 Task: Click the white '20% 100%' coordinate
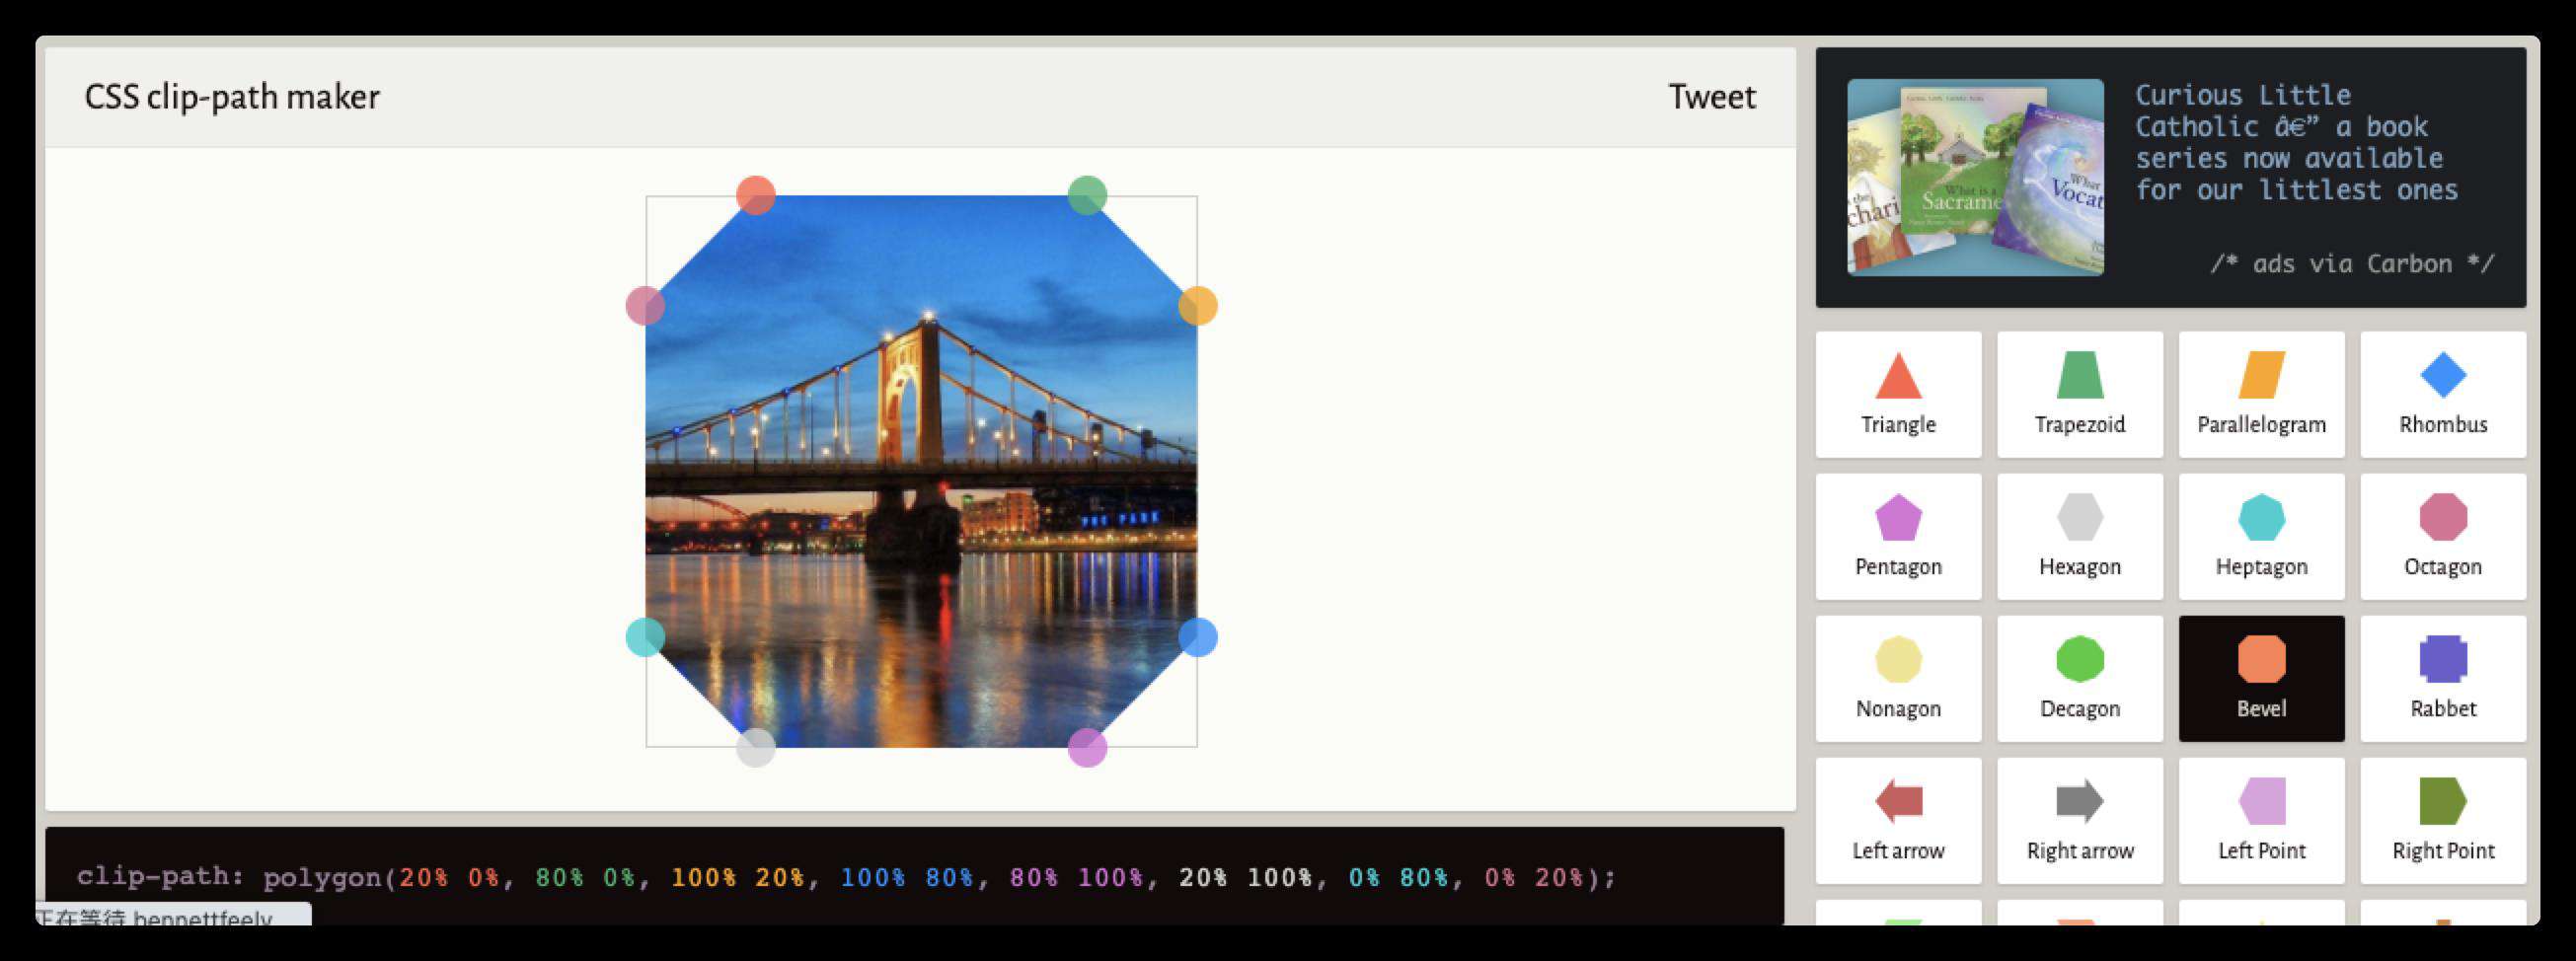click(1246, 878)
